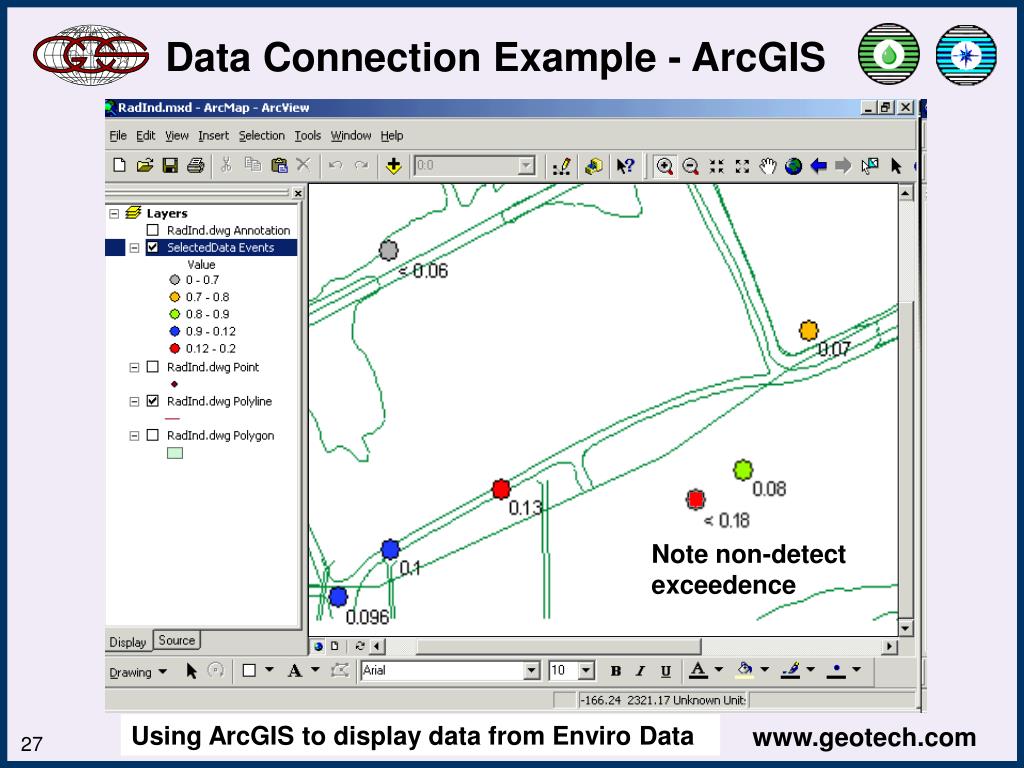Open the Arial font dropdown

tap(532, 671)
